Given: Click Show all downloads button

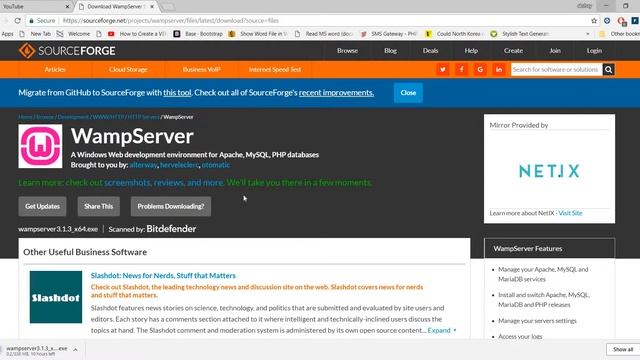Looking at the screenshot, I should (623, 349).
